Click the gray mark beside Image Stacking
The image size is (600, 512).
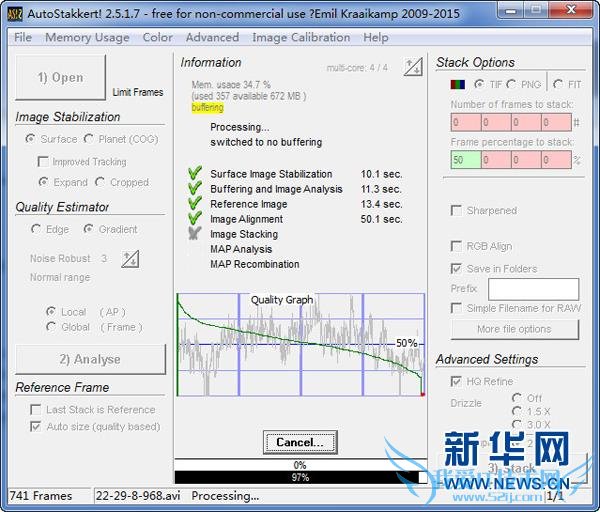195,233
